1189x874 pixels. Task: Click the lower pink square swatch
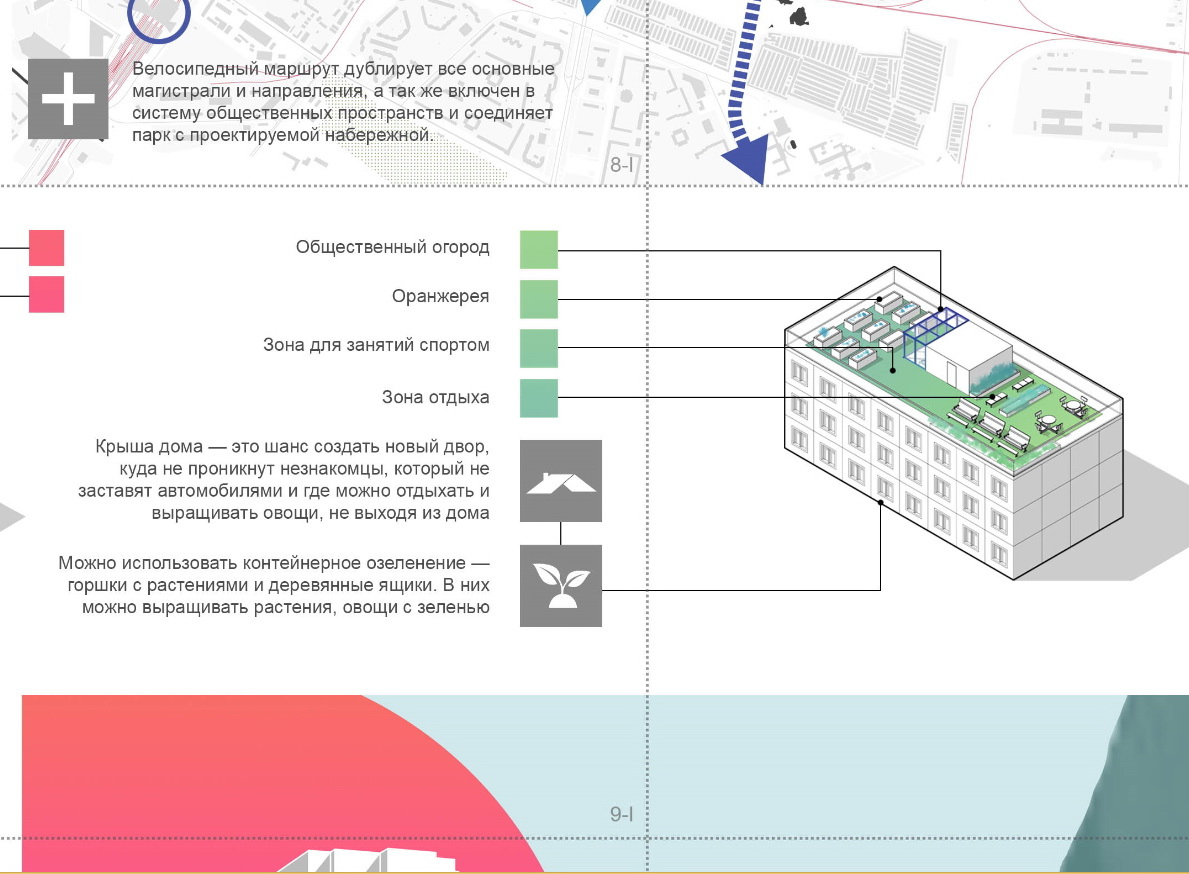tap(46, 294)
